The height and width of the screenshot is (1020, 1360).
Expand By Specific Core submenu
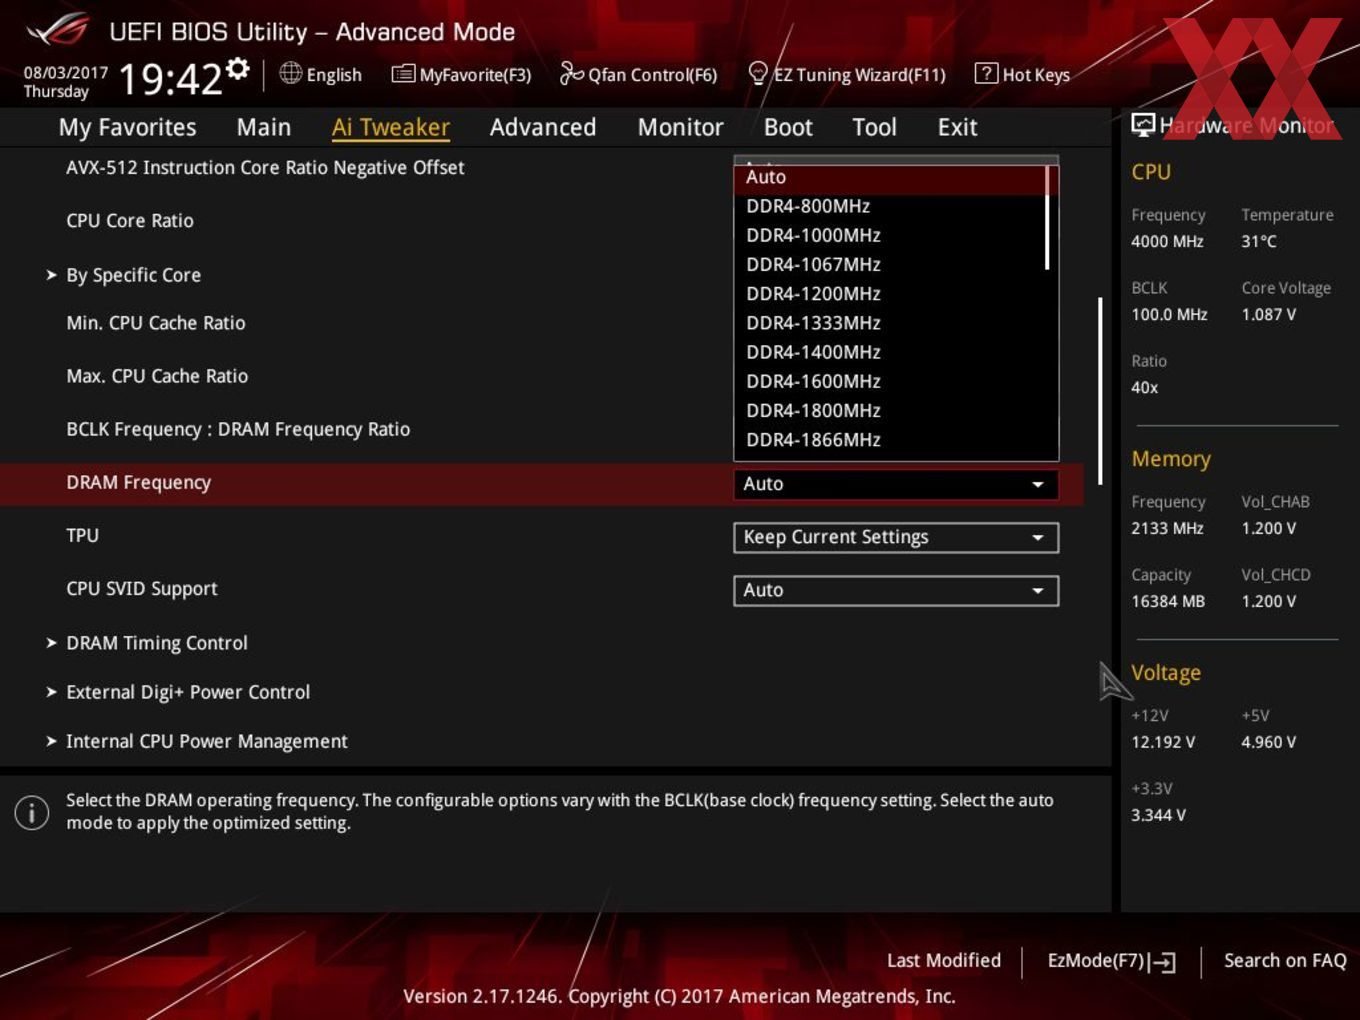[x=133, y=275]
